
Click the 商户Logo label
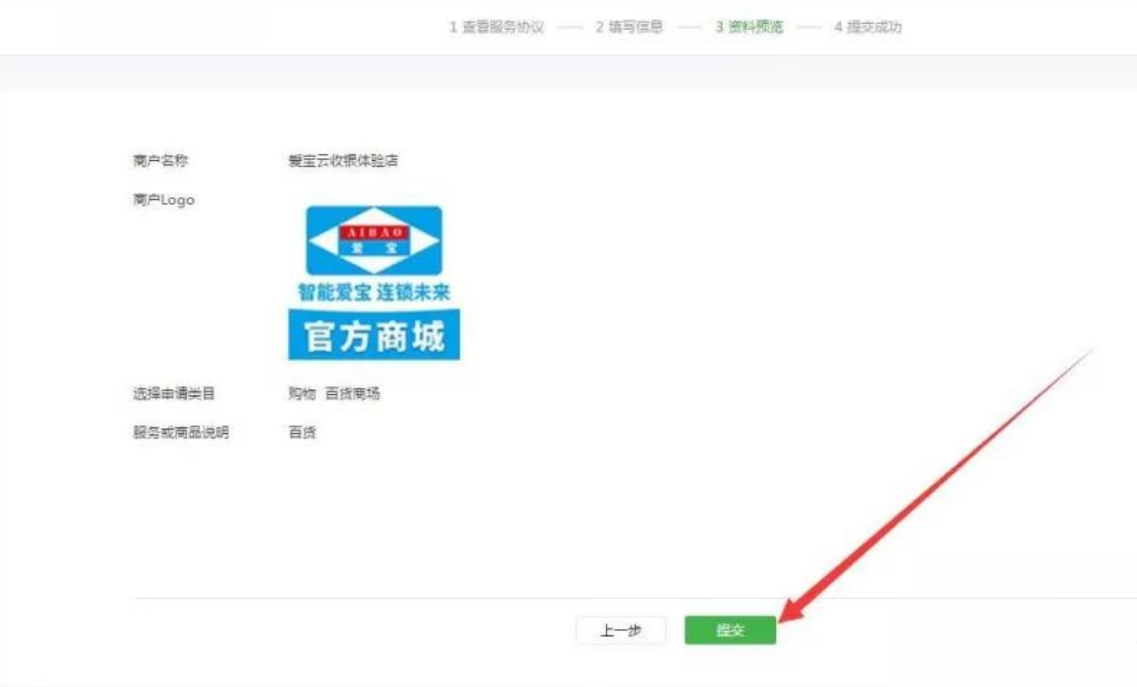tap(164, 199)
